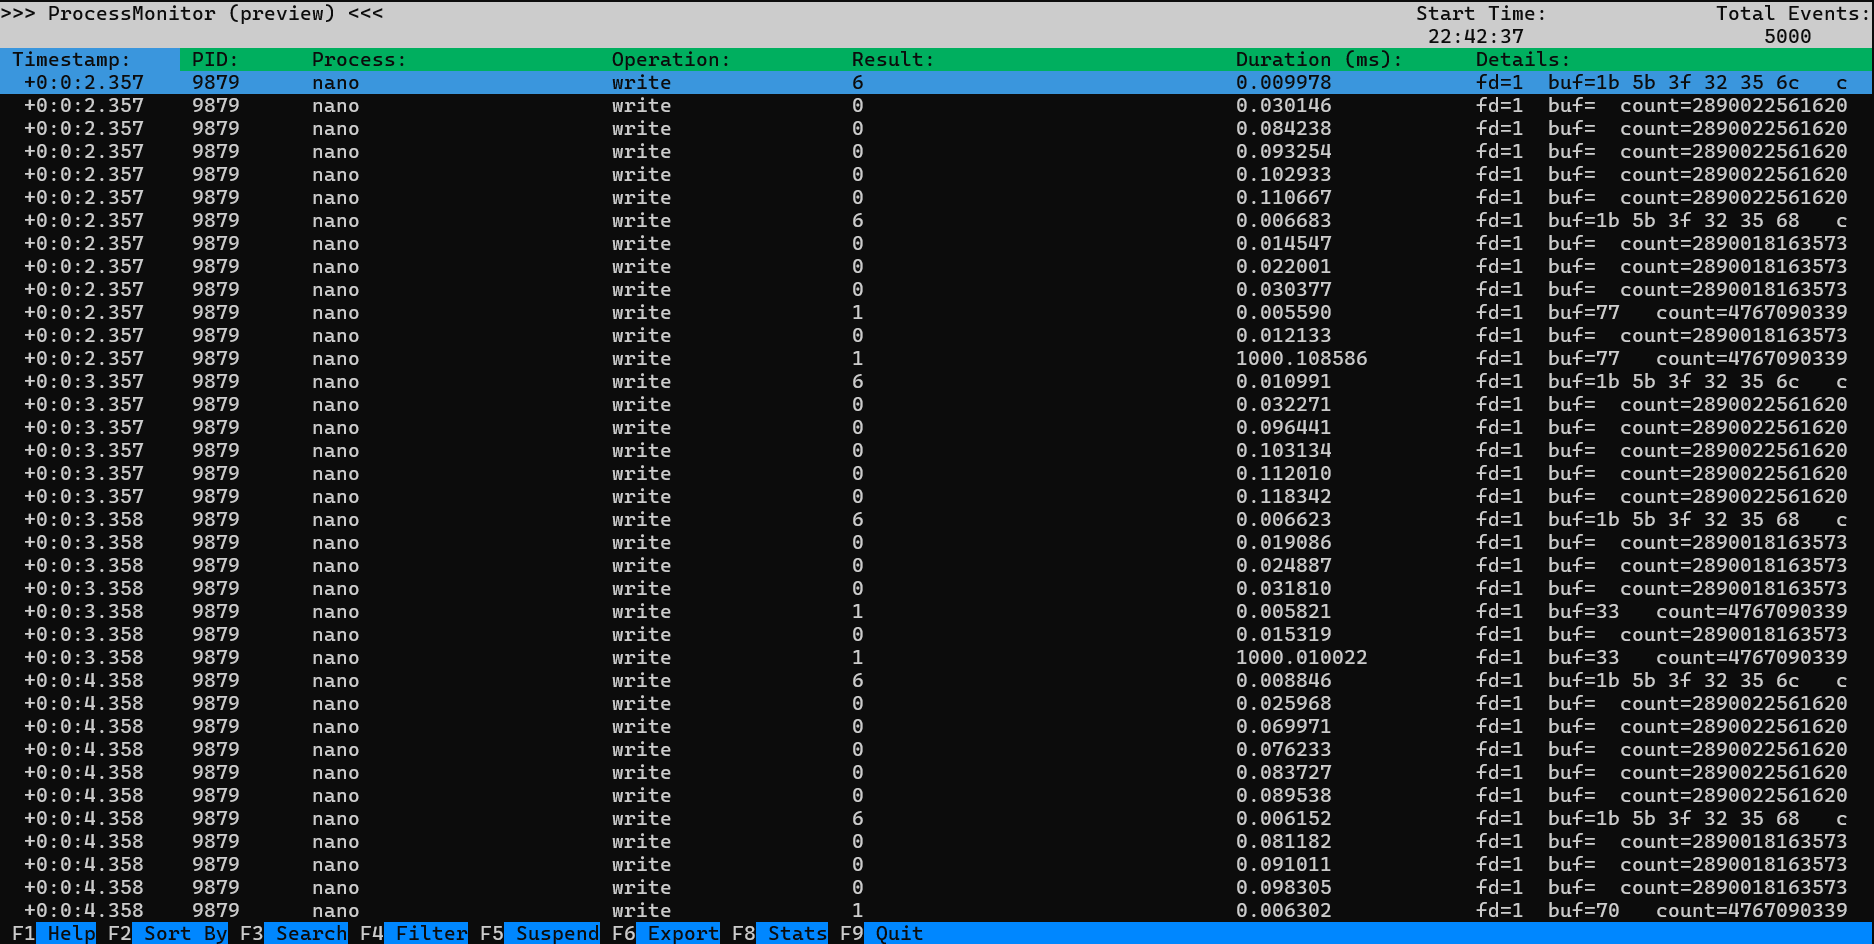The width and height of the screenshot is (1874, 944).
Task: Click the row with duration 0.025968
Action: coord(937,704)
